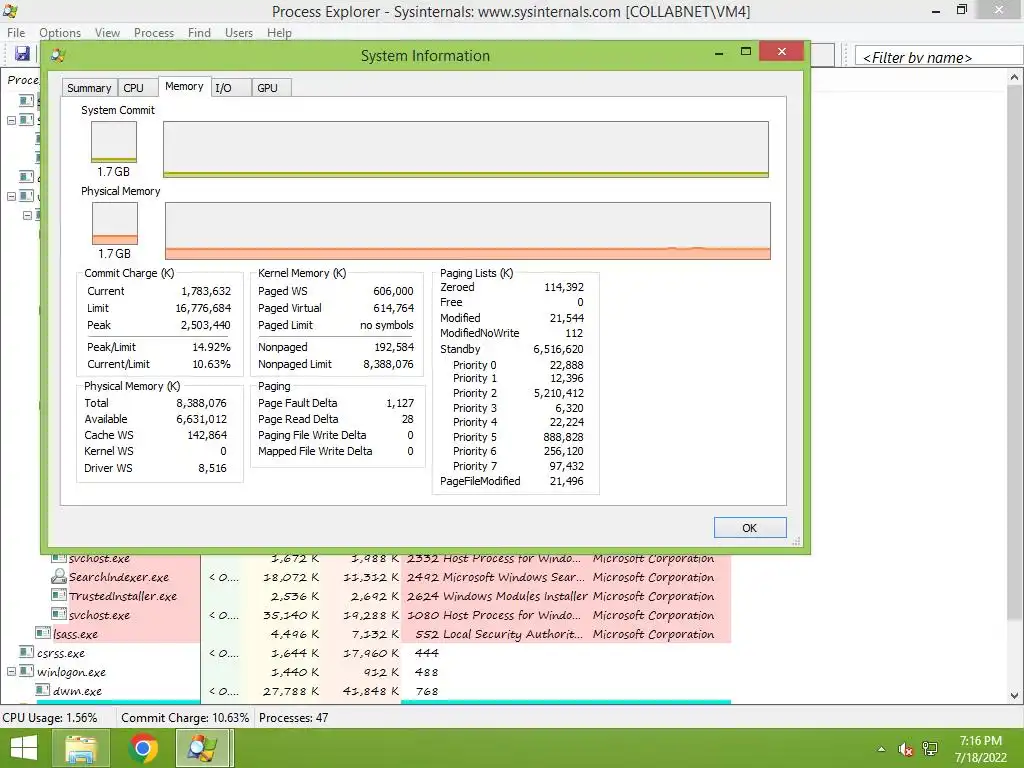Image resolution: width=1024 pixels, height=768 pixels.
Task: Open the Users menu
Action: 238,33
